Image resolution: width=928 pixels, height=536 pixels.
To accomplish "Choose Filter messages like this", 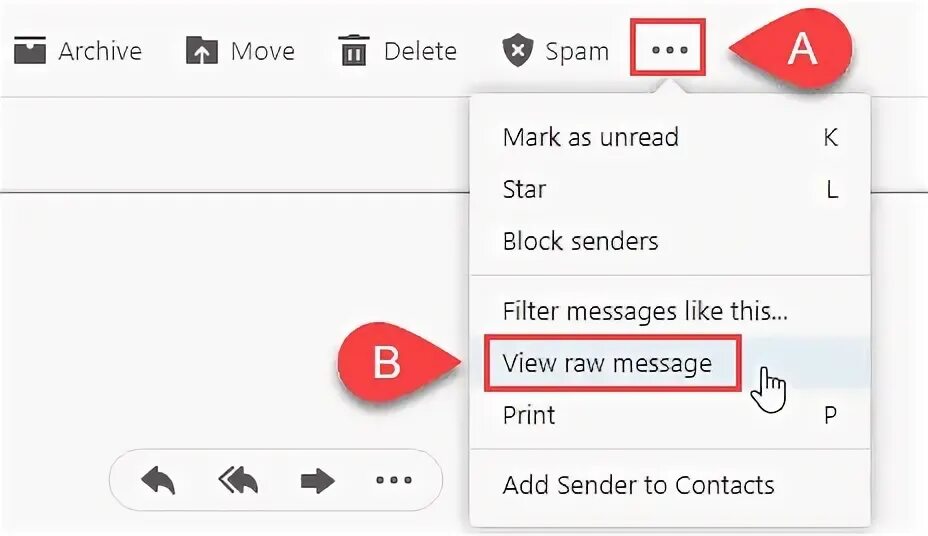I will (670, 311).
